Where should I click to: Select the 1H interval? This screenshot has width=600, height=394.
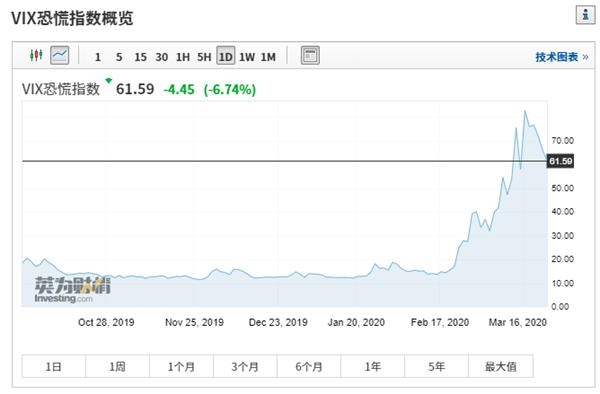[183, 57]
